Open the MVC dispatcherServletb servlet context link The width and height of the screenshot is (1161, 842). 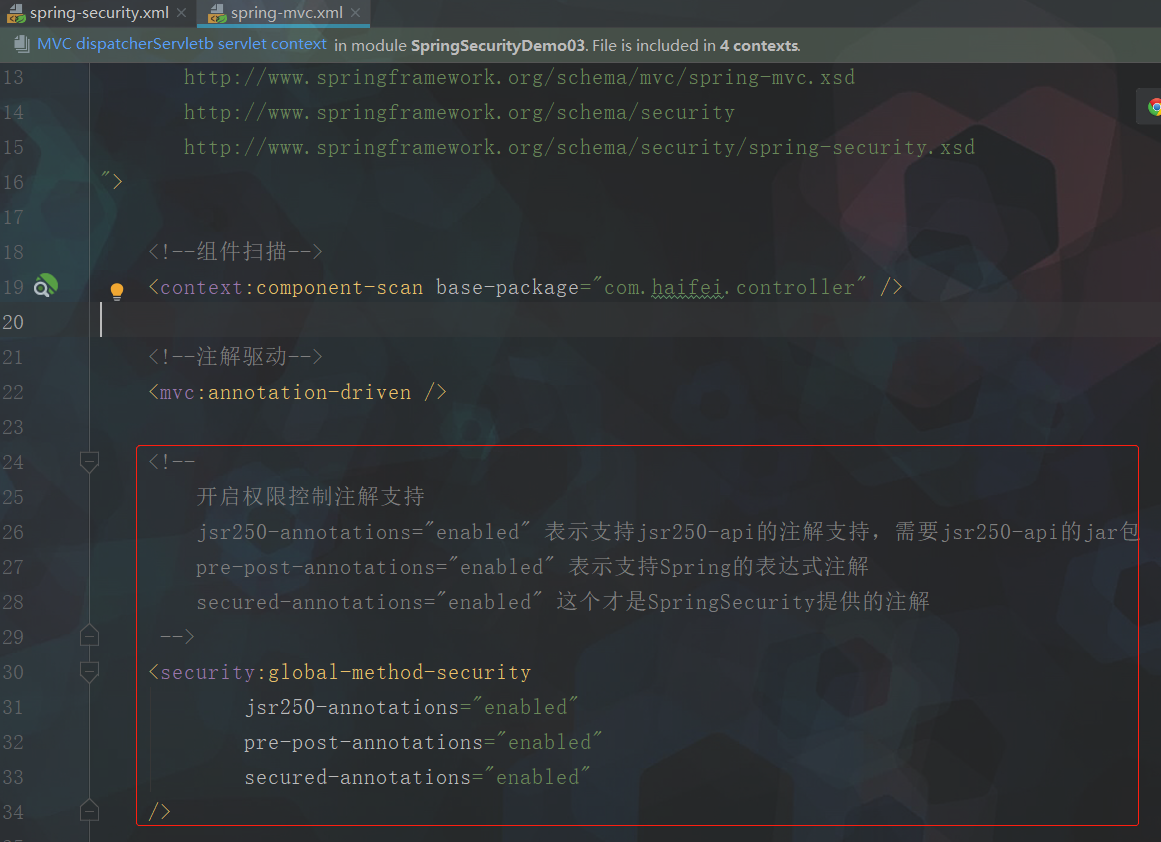(181, 44)
